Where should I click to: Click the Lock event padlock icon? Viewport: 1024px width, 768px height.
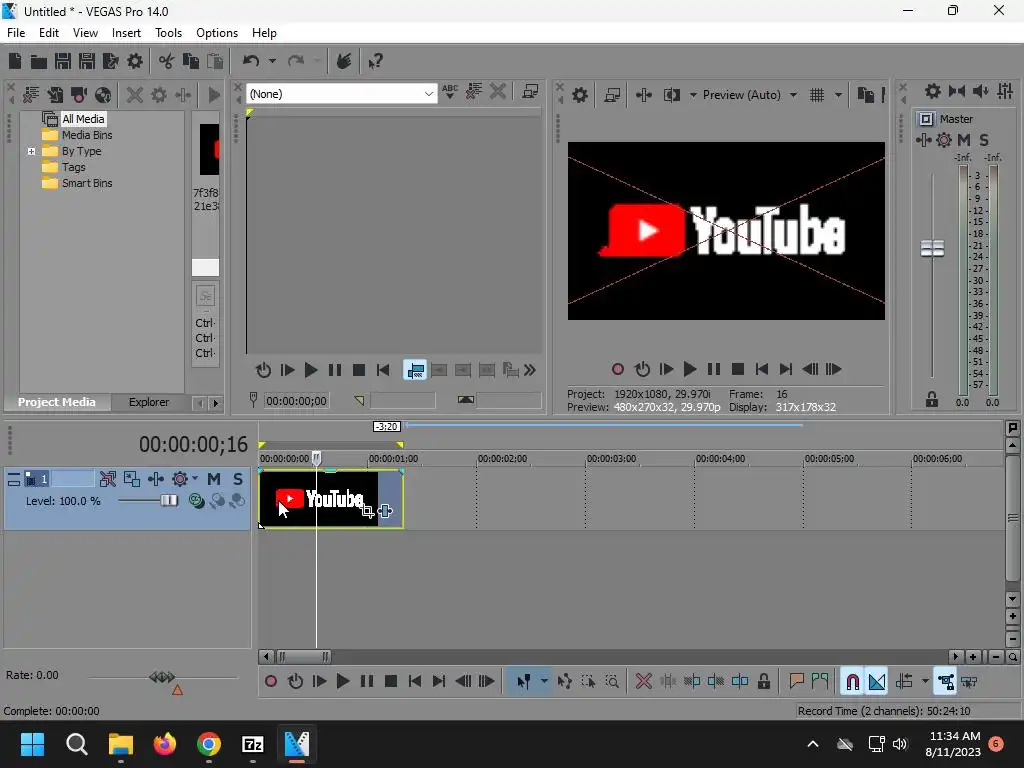pos(763,682)
